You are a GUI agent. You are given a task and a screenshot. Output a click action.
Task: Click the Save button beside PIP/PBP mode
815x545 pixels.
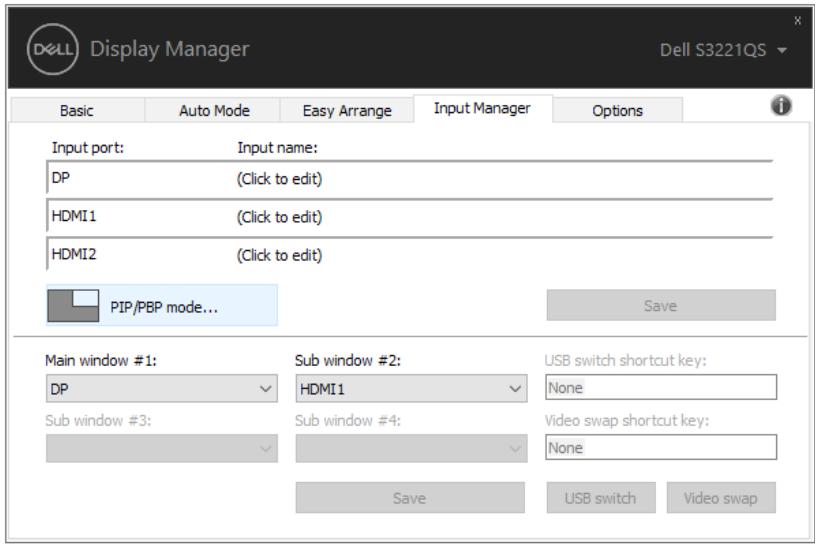661,305
